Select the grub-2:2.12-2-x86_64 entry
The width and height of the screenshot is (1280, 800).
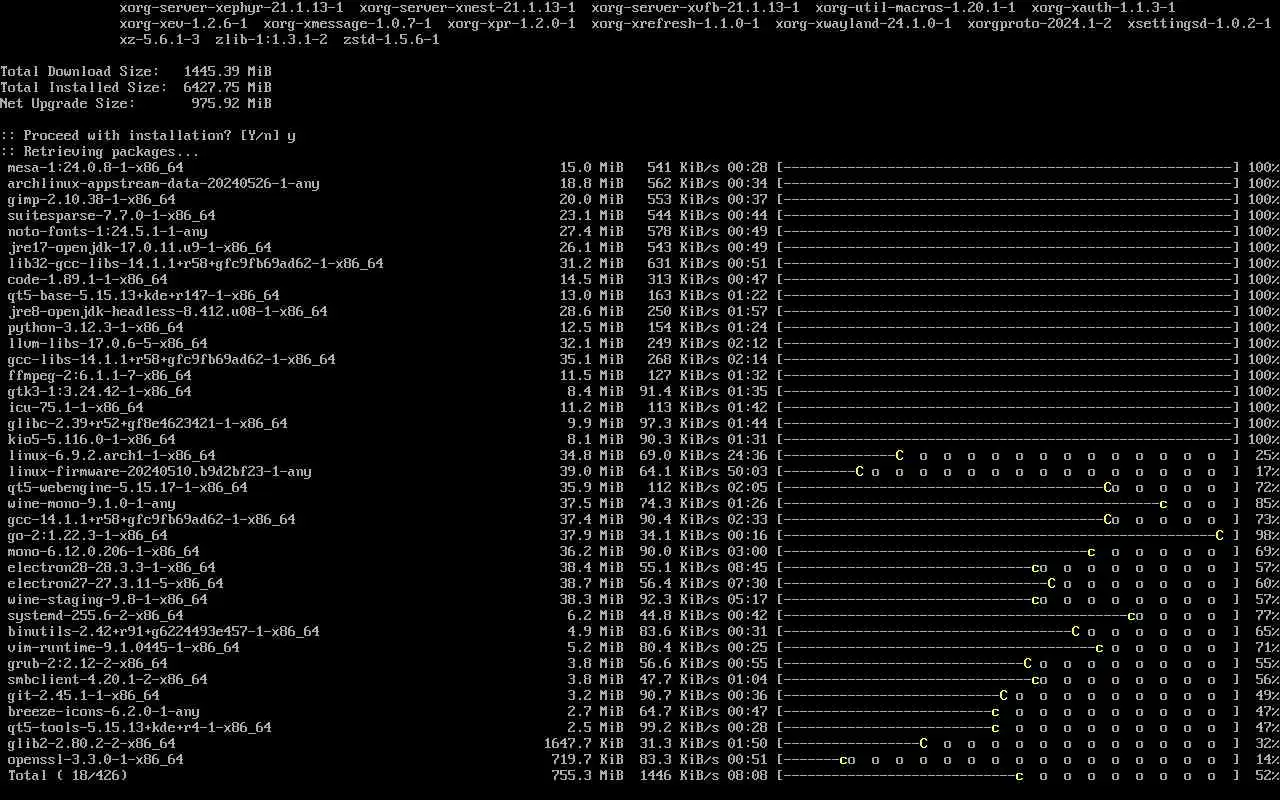pos(87,664)
